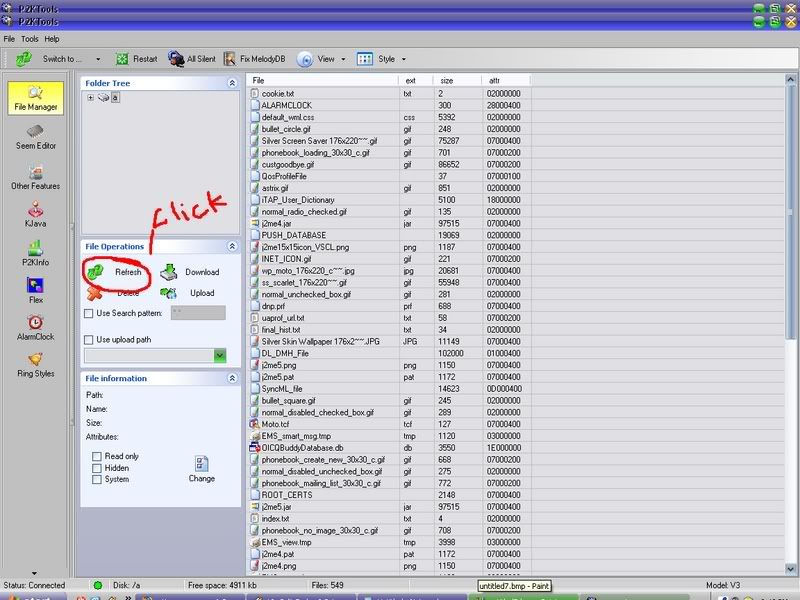800x600 pixels.
Task: Sort by the File column header
Action: tap(323, 80)
